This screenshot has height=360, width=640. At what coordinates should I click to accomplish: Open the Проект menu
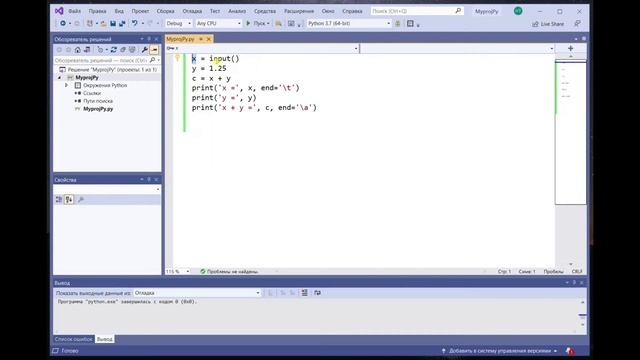point(140,11)
